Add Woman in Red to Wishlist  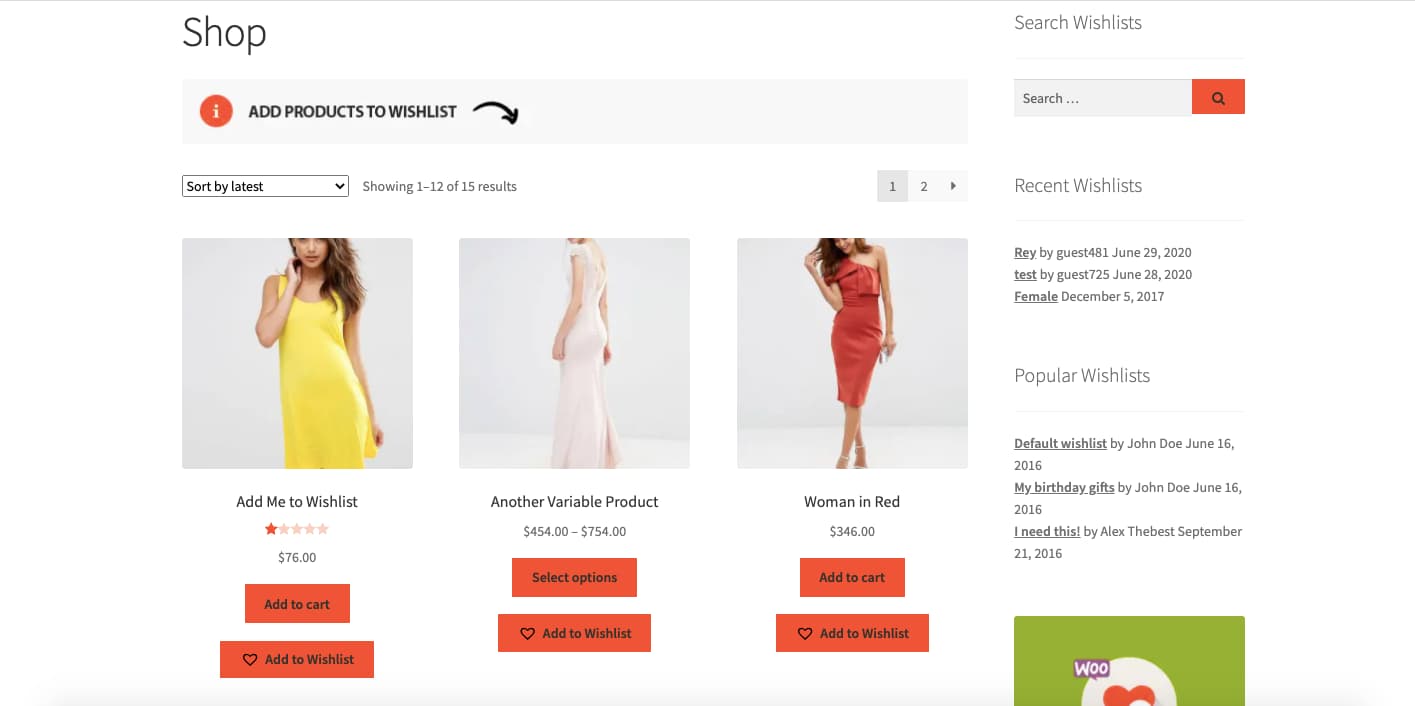coord(852,633)
